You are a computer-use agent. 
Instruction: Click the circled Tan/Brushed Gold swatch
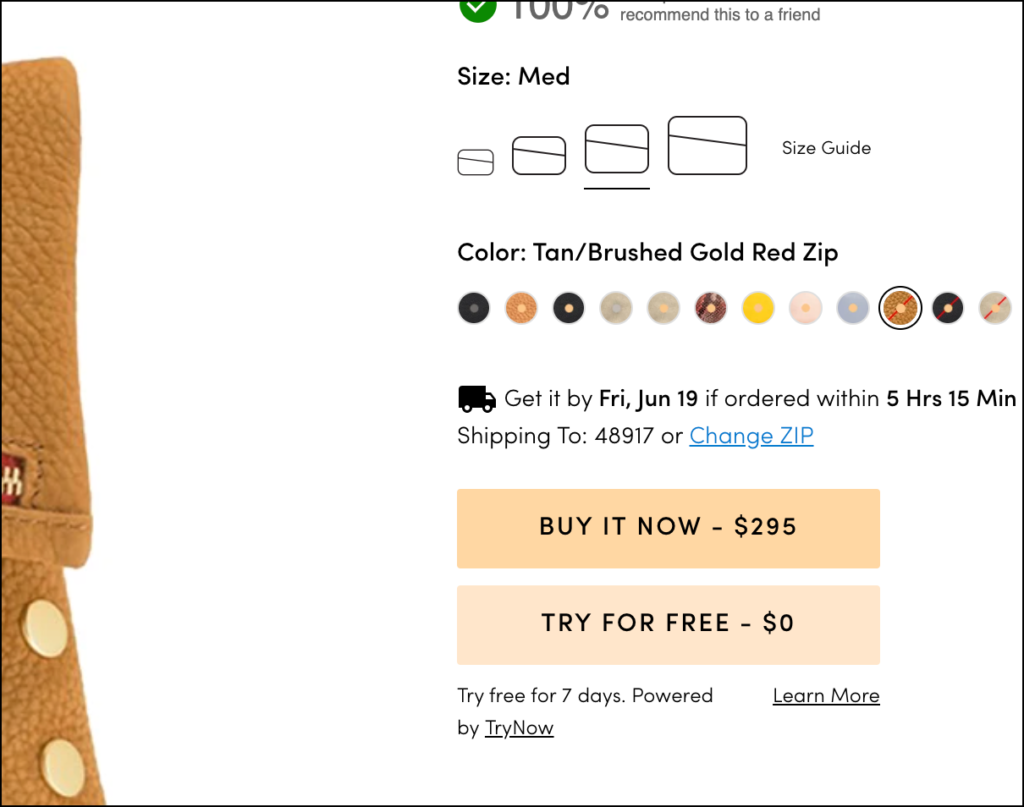click(899, 308)
